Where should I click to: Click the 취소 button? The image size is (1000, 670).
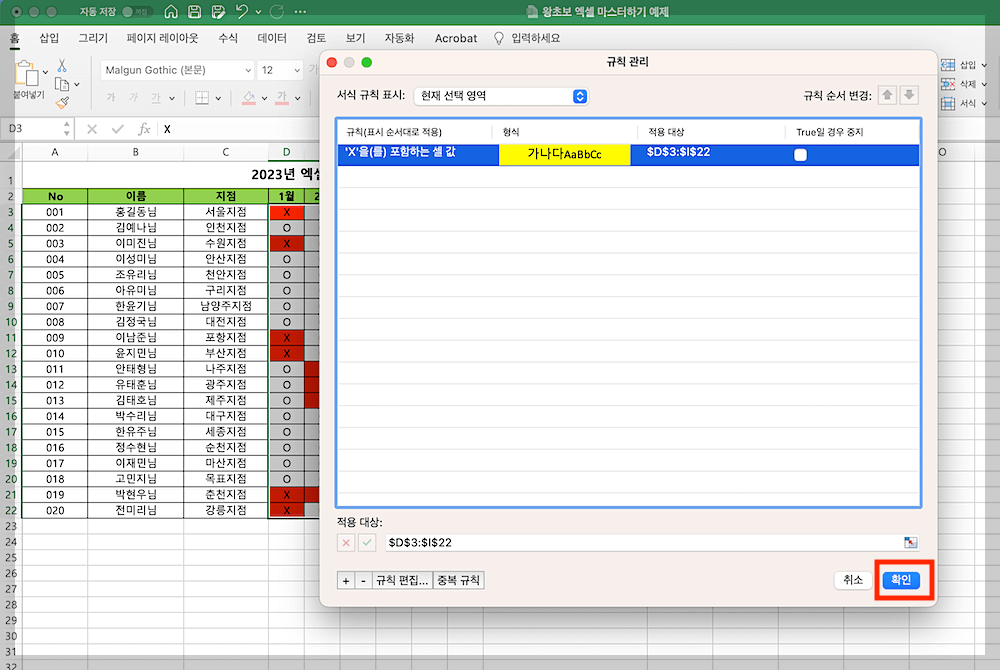tap(853, 580)
